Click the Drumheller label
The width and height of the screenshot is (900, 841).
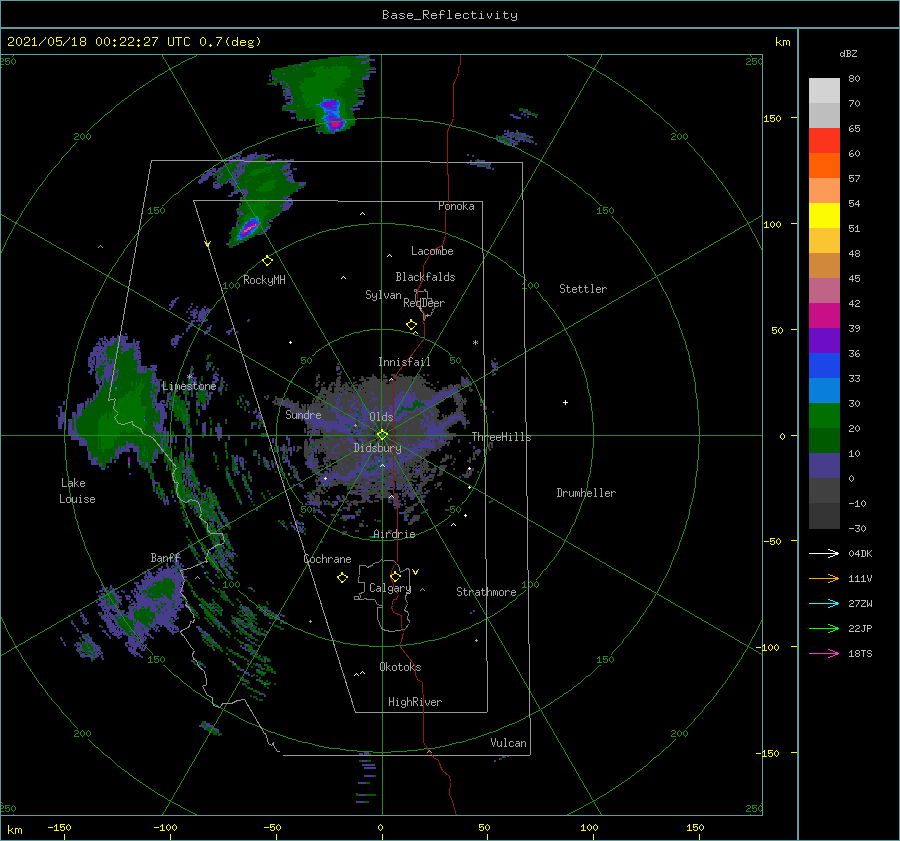tap(586, 493)
